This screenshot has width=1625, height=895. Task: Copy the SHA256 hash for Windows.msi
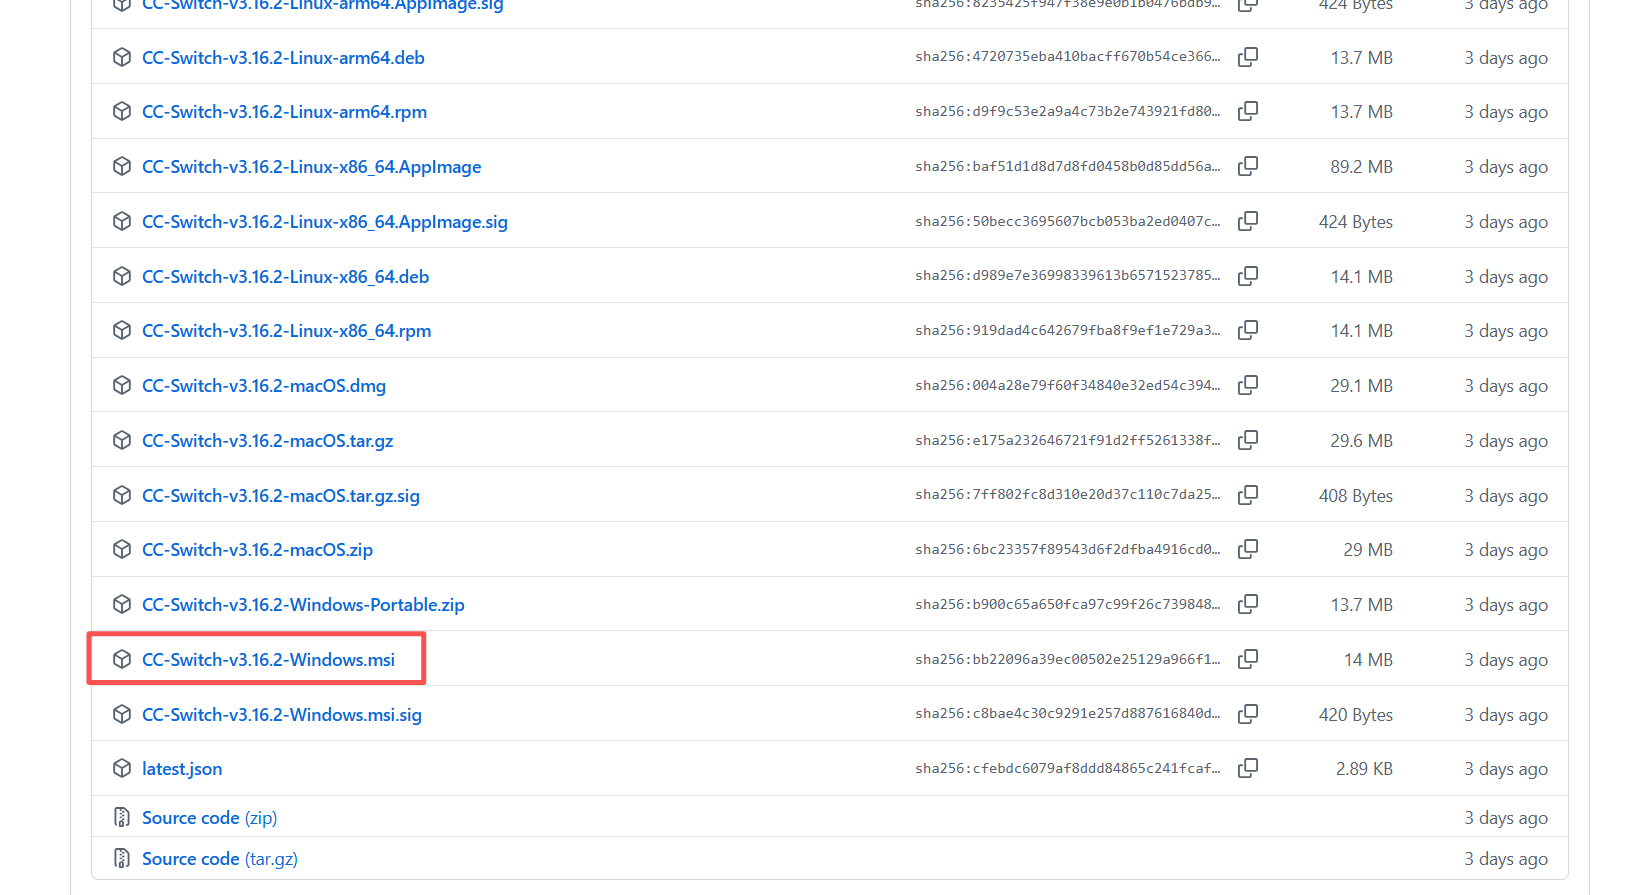[x=1248, y=659]
